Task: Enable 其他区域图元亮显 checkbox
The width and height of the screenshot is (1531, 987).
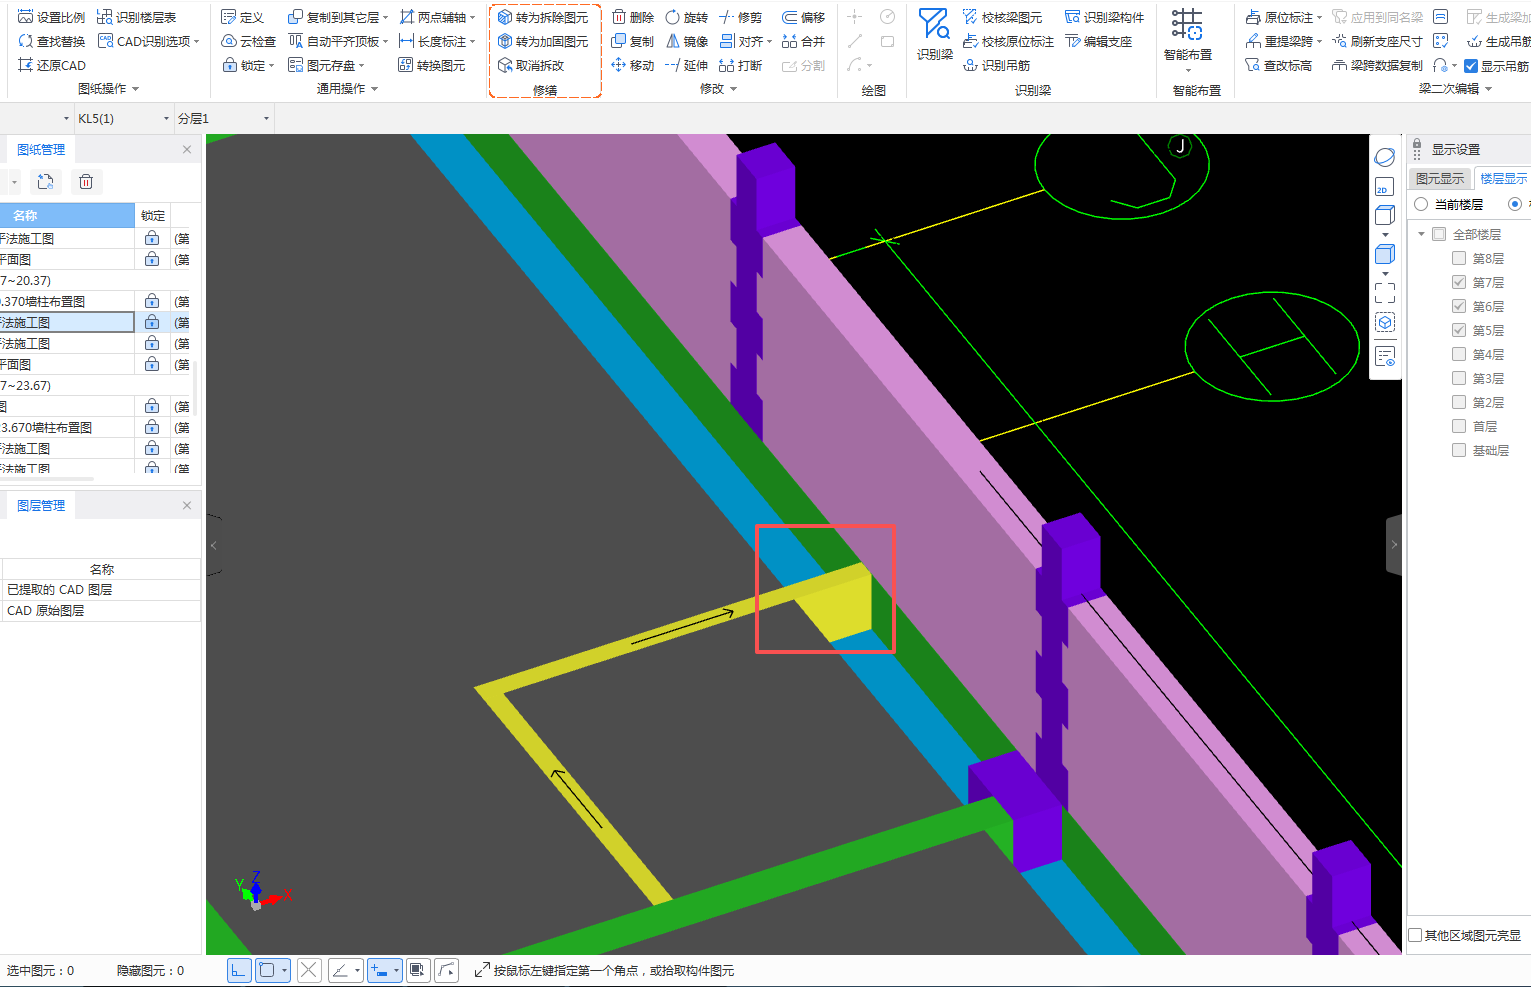Action: click(x=1415, y=935)
